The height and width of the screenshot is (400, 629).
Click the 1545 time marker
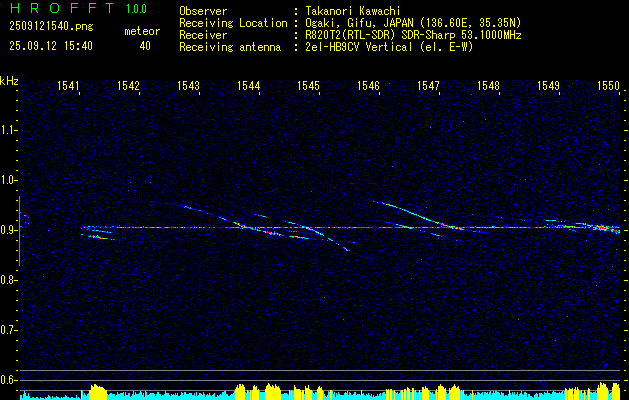[309, 85]
